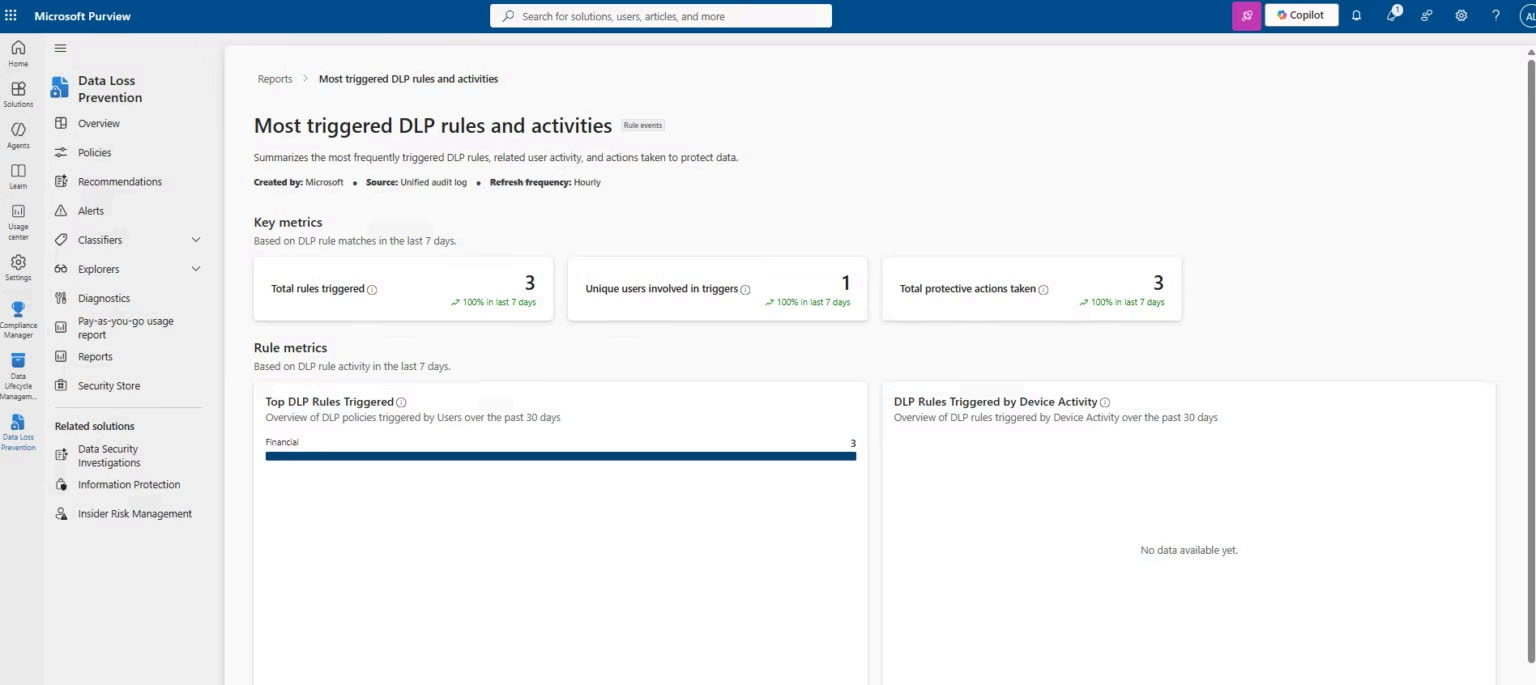Click 'Refresh frequency: Hourly' text
Screen dimensions: 1536x685
pyautogui.click(x=545, y=183)
